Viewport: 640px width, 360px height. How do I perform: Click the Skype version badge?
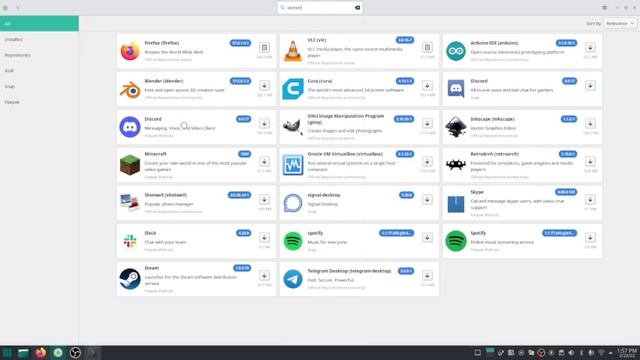(566, 192)
